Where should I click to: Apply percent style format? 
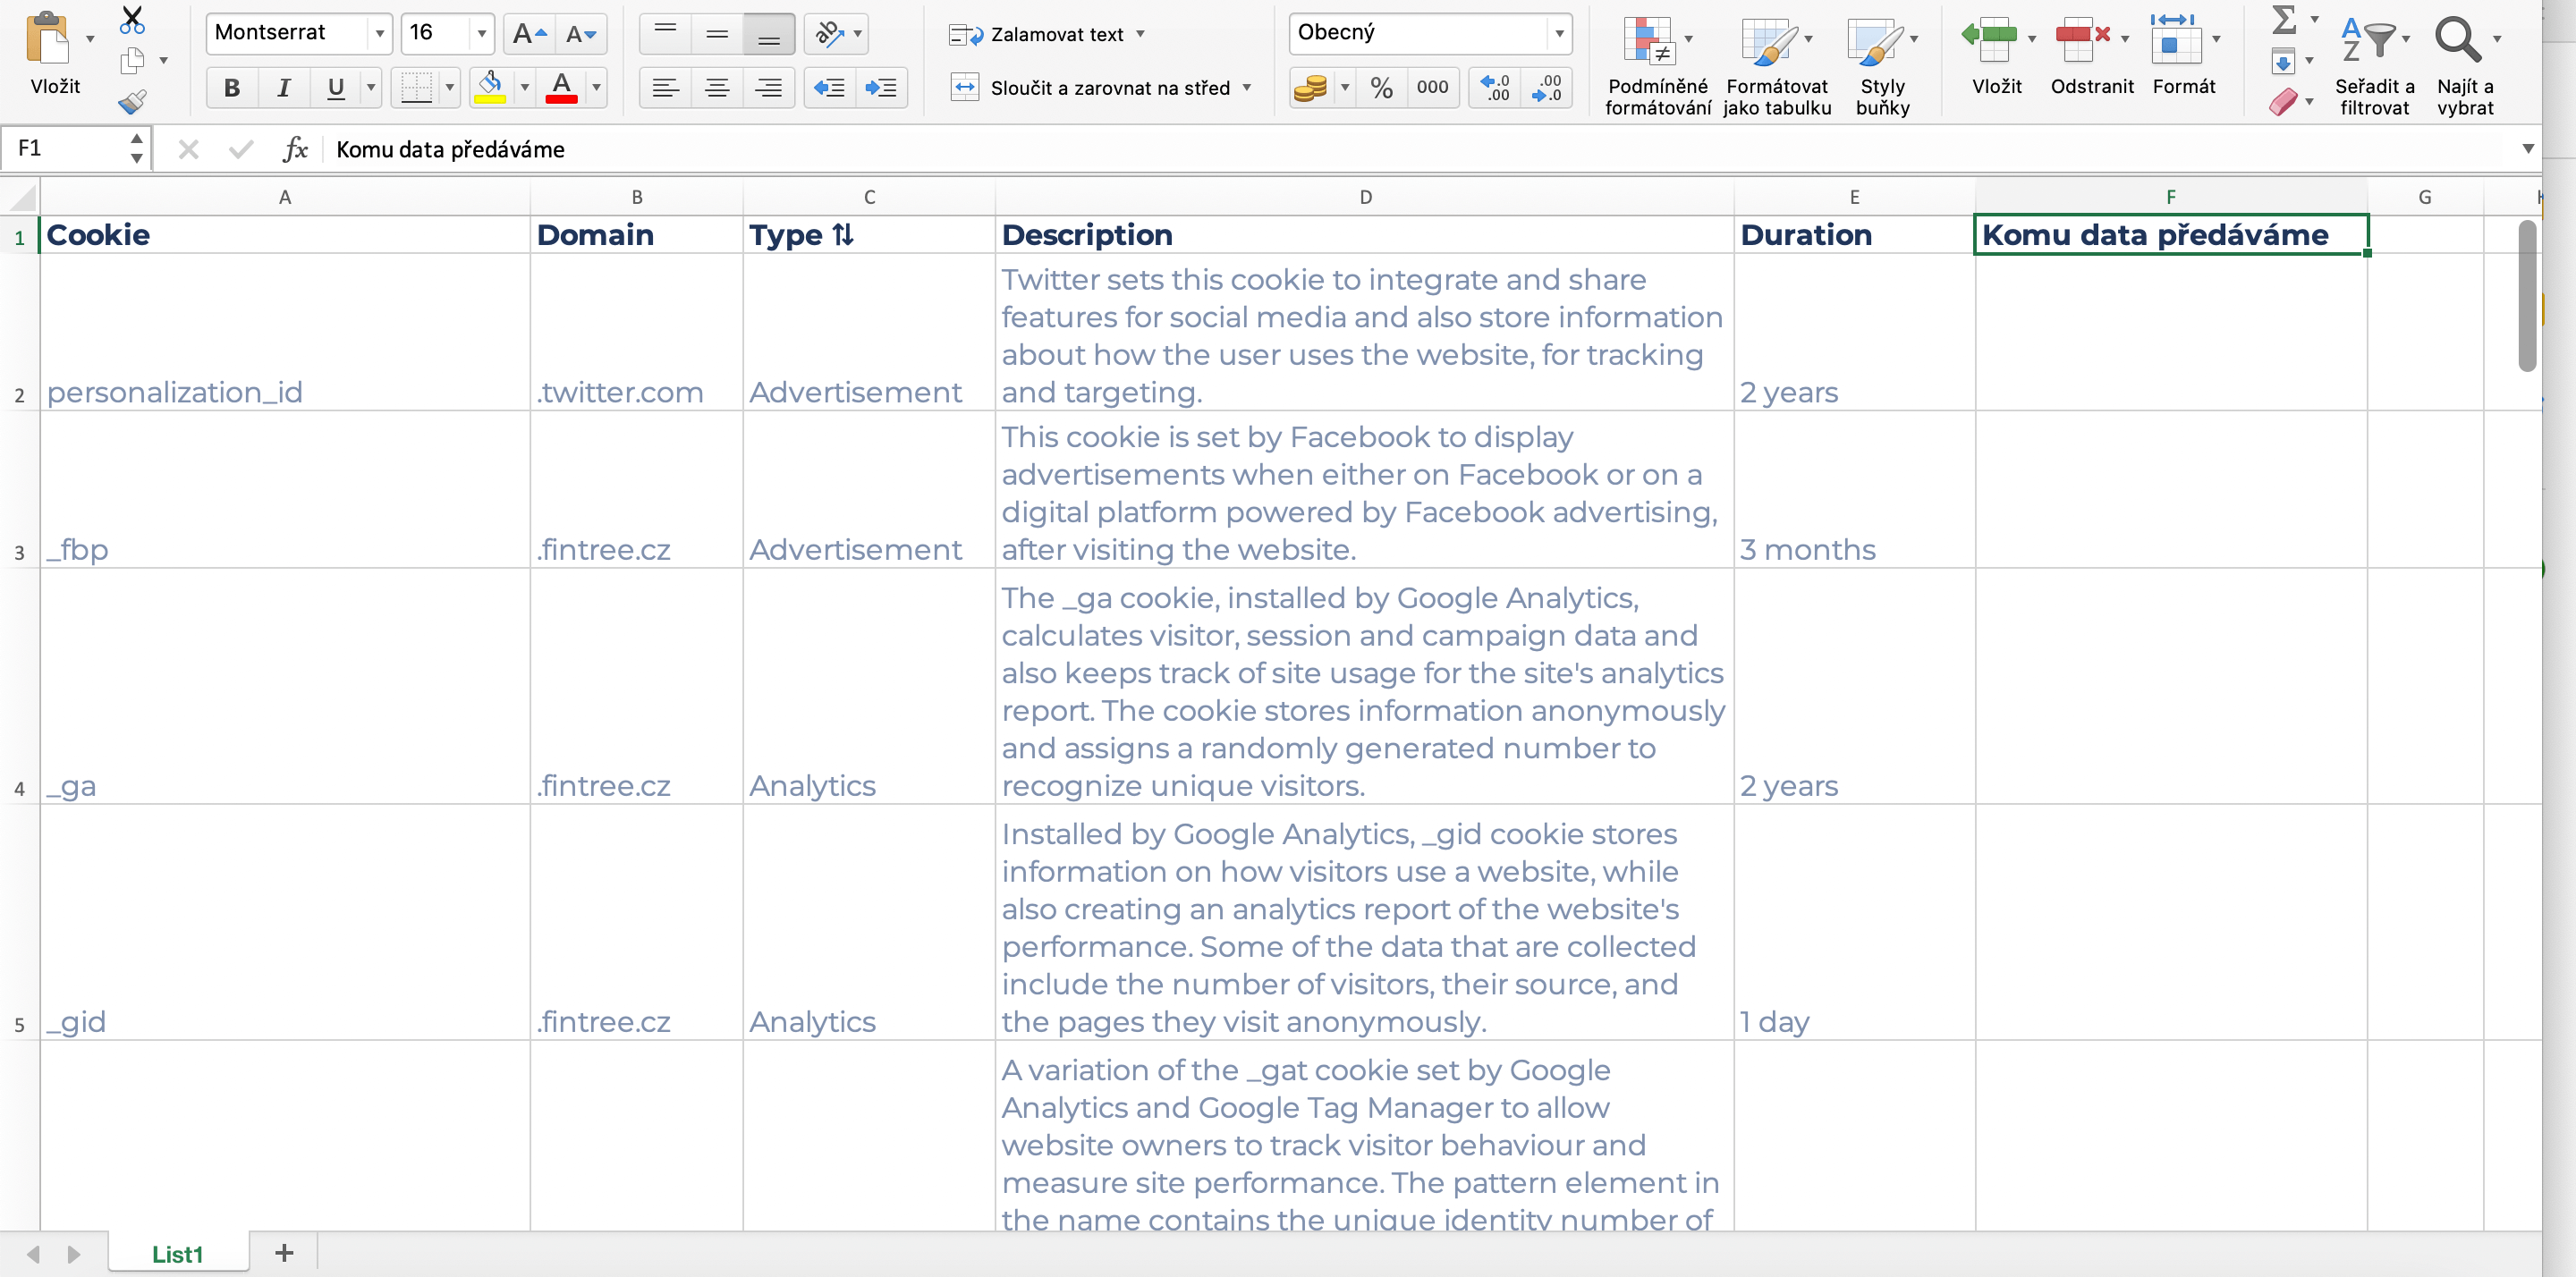click(1381, 88)
